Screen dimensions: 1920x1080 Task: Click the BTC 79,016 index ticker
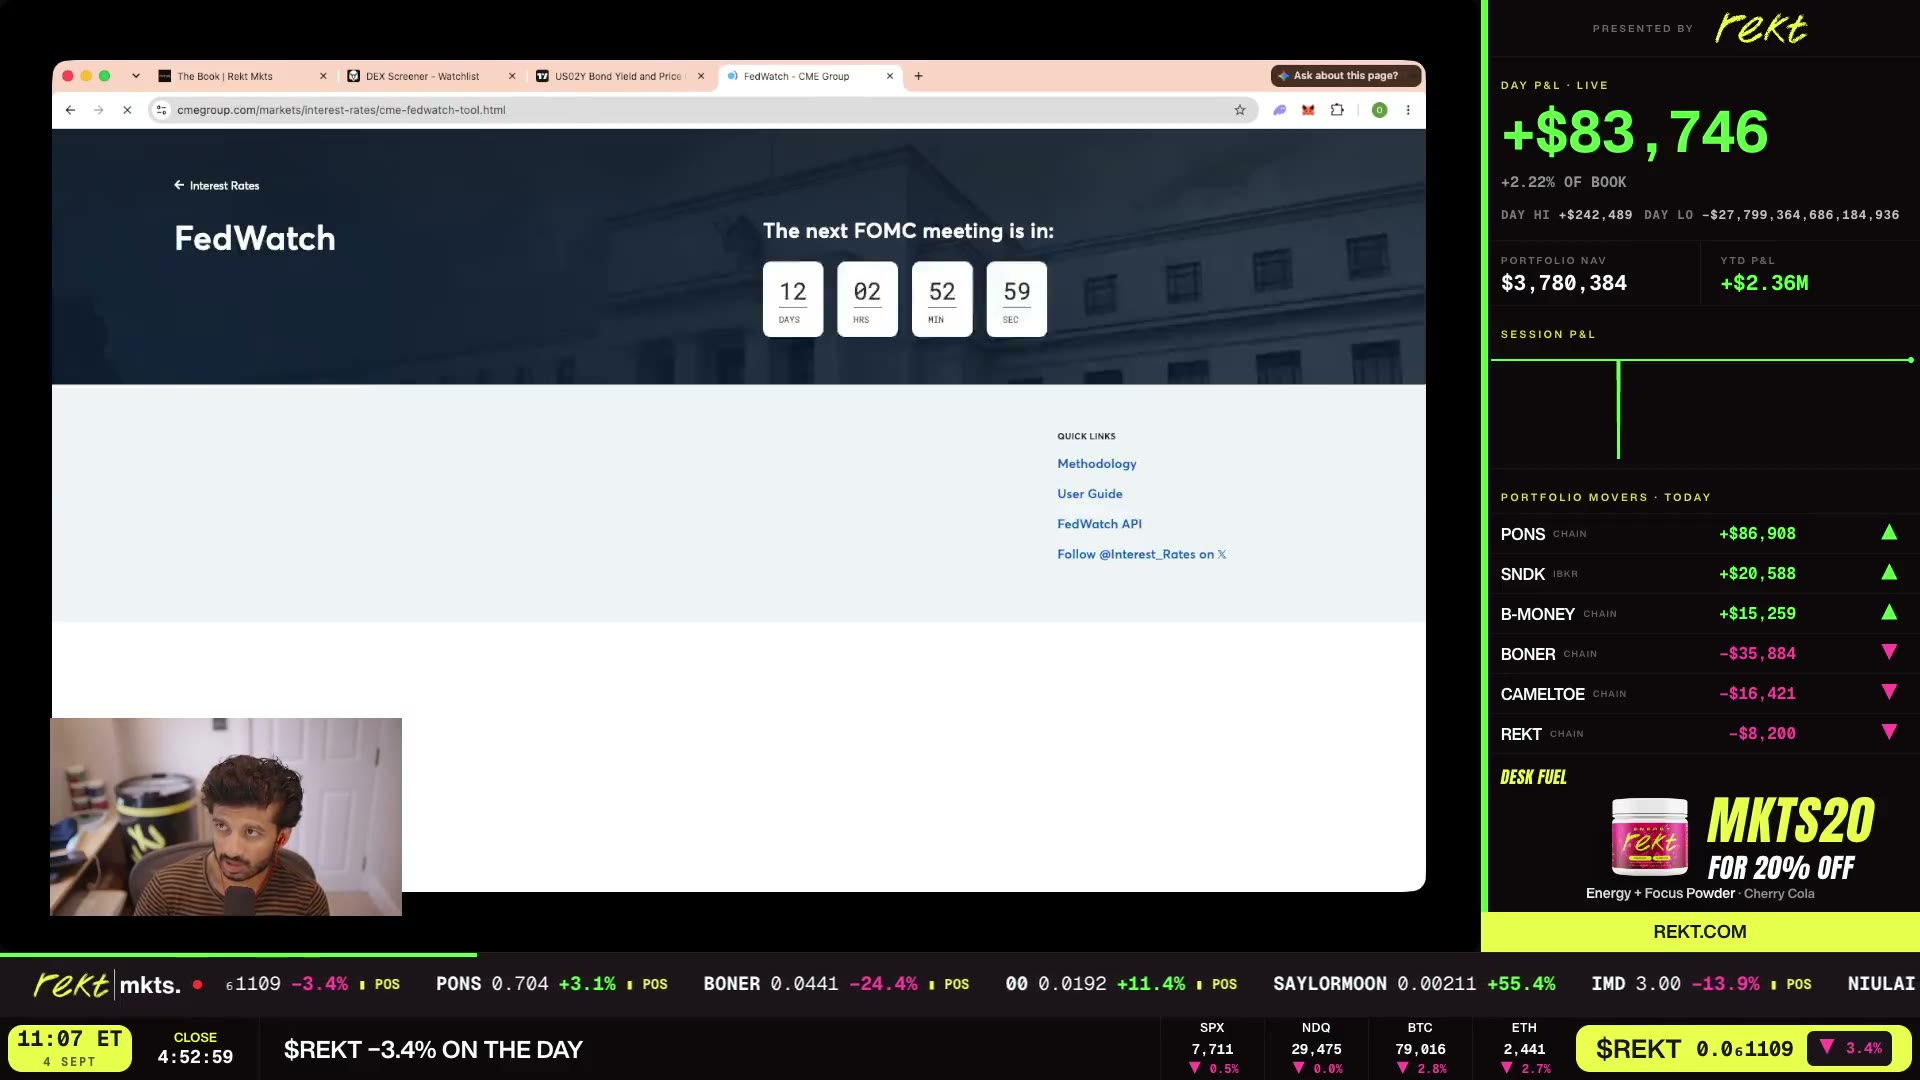[x=1420, y=1049]
